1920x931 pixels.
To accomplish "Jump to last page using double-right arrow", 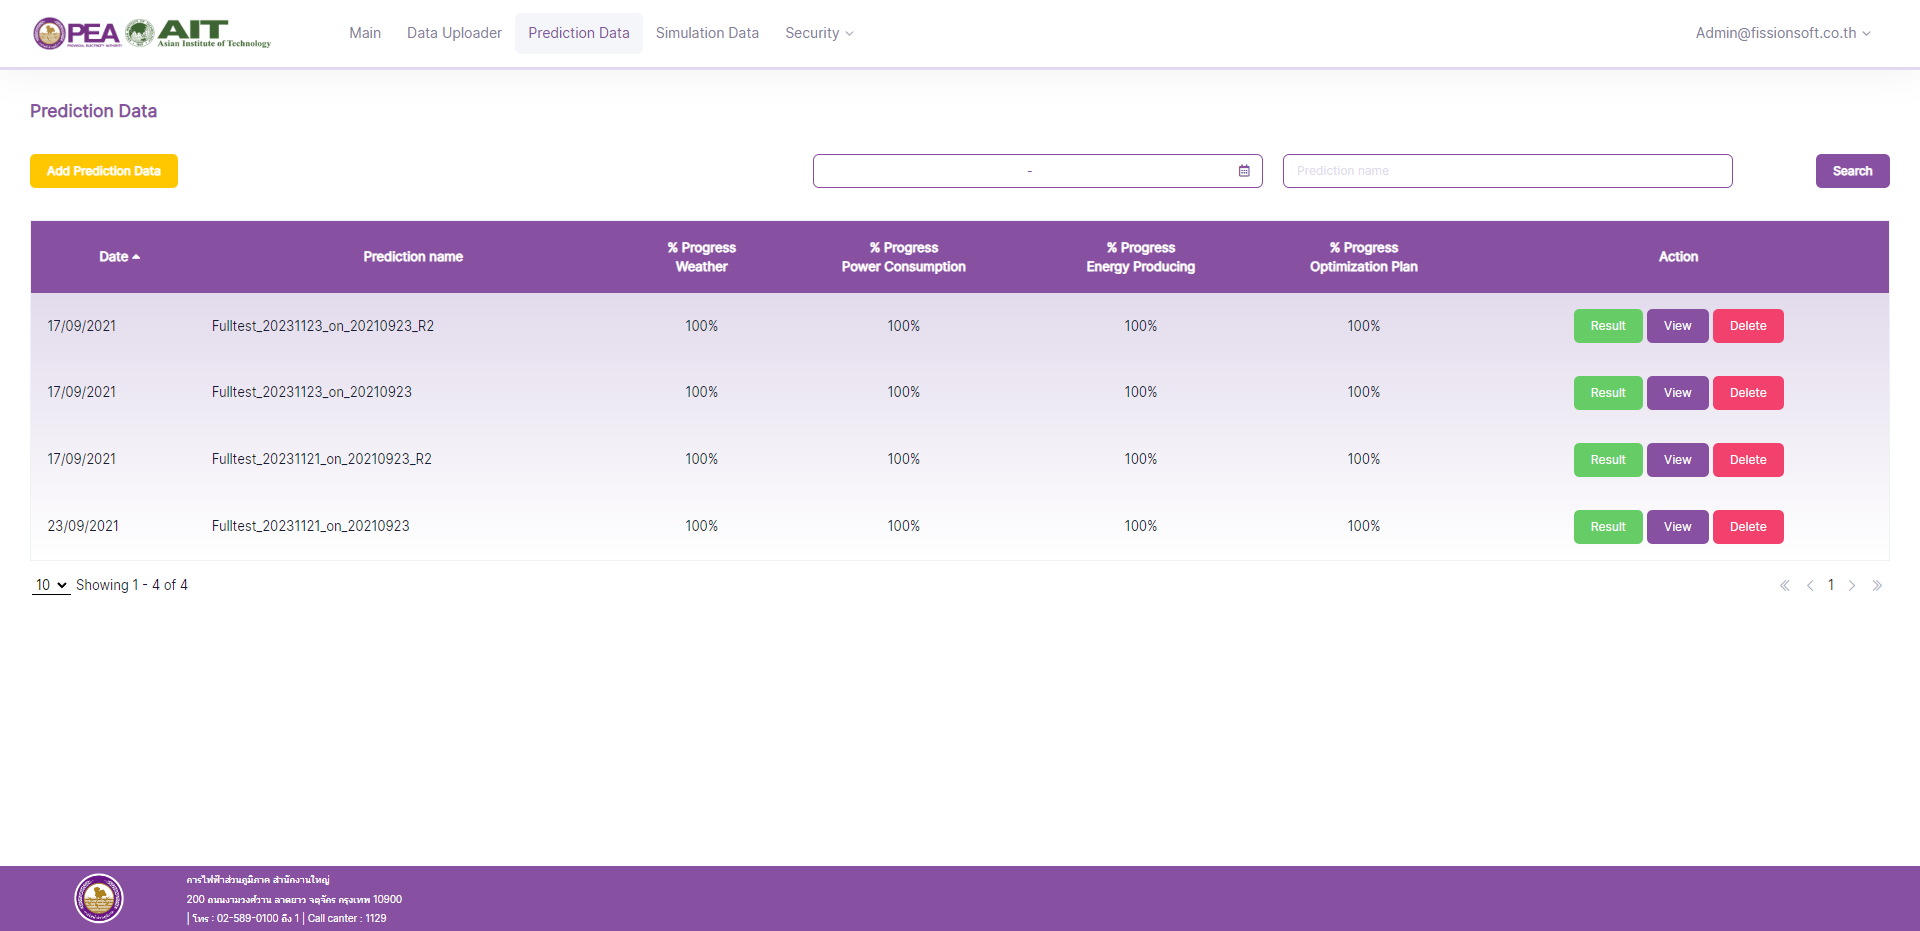I will pyautogui.click(x=1877, y=586).
